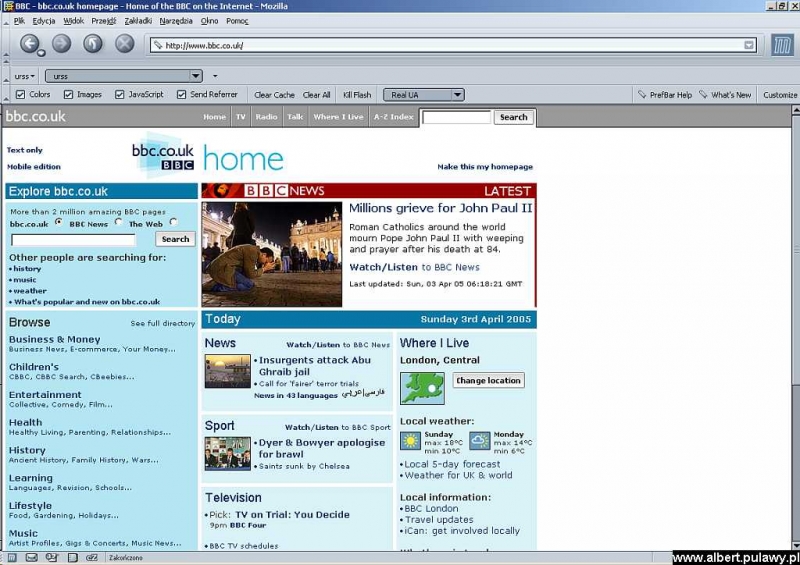This screenshot has height=565, width=800.
Task: Click the URL address field
Action: 453,45
